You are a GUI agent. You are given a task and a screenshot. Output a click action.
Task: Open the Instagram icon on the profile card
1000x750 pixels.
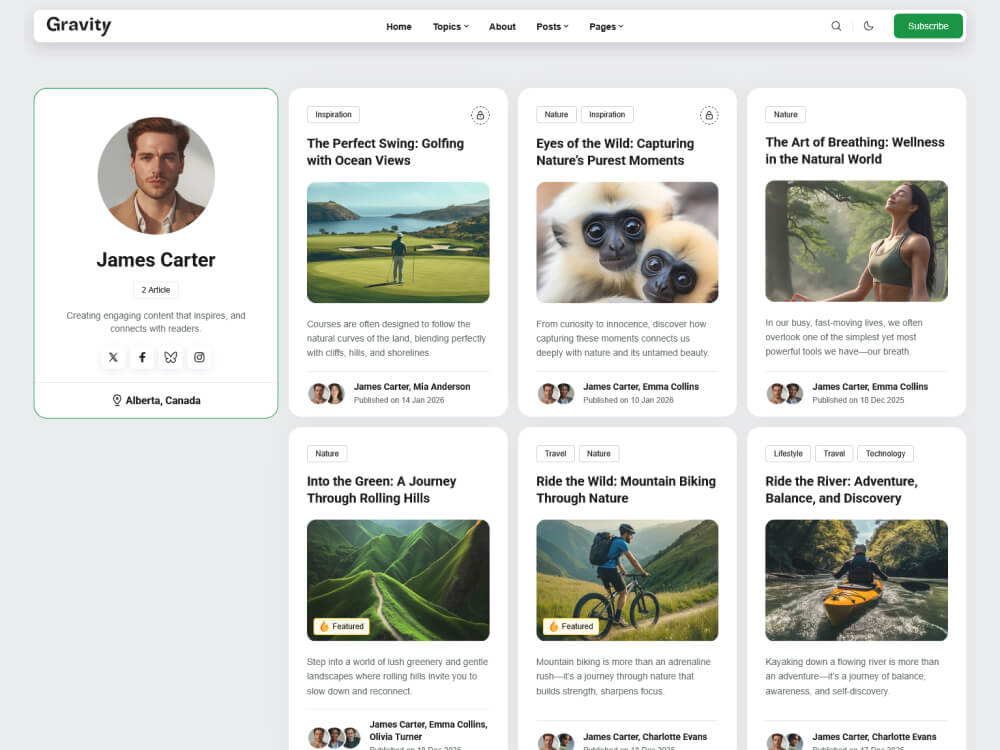coord(199,357)
